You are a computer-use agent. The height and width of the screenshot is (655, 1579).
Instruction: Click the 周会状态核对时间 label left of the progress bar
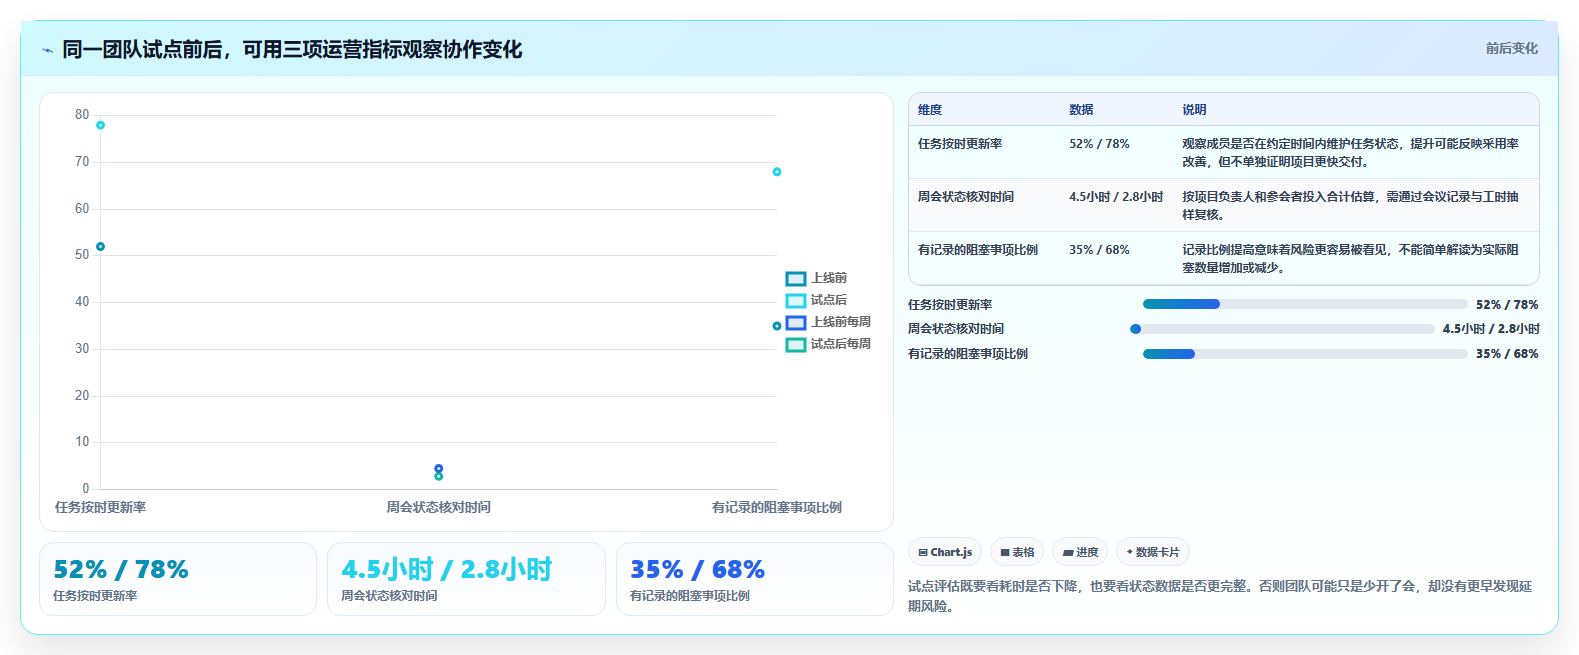point(956,329)
